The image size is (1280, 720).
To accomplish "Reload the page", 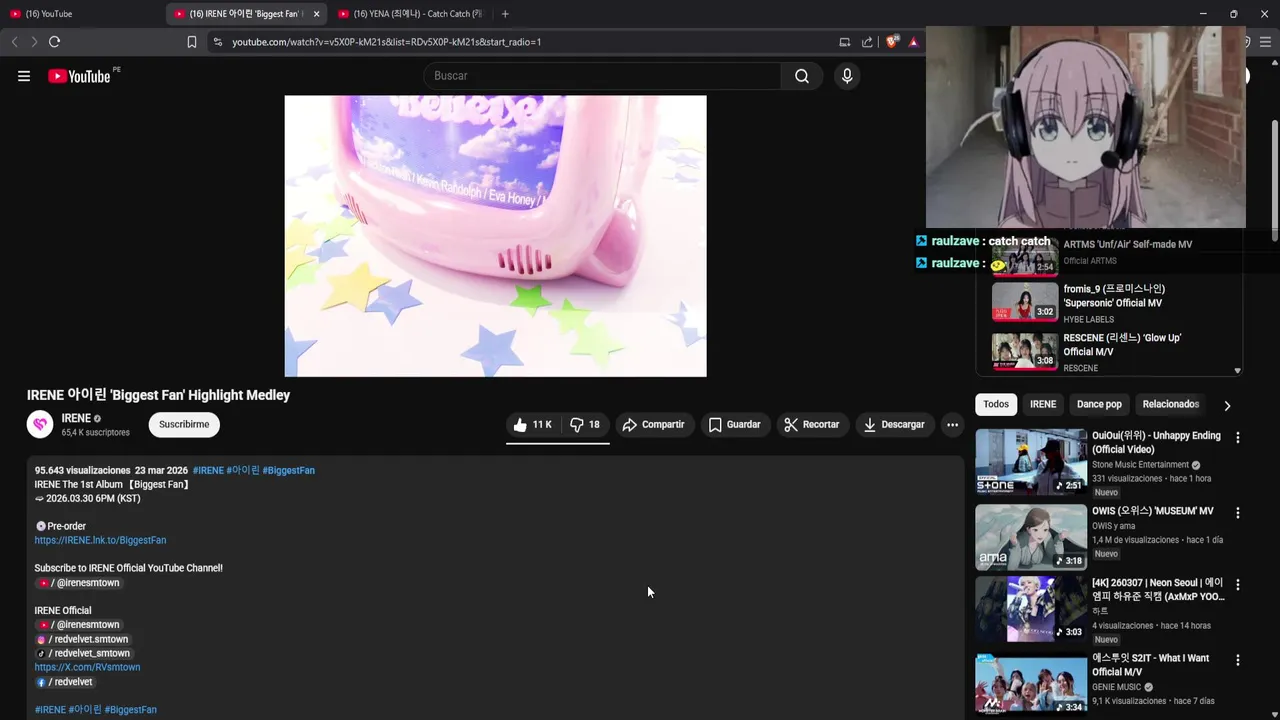I will point(55,42).
